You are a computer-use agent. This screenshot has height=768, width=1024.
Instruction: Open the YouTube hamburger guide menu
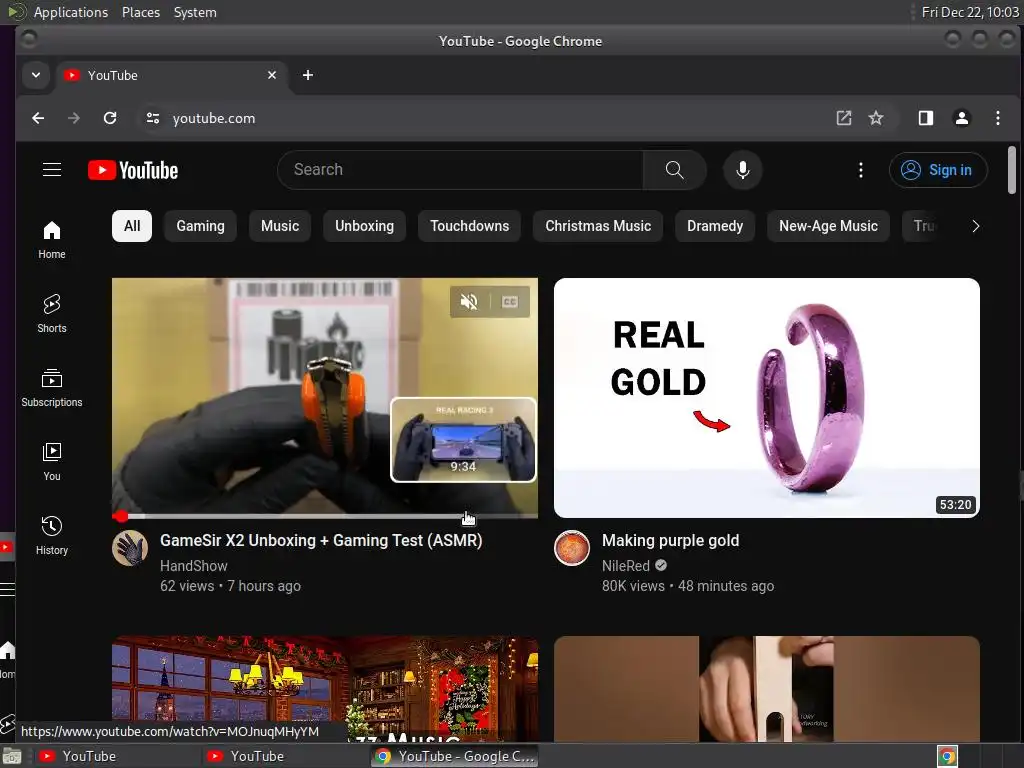pos(52,170)
